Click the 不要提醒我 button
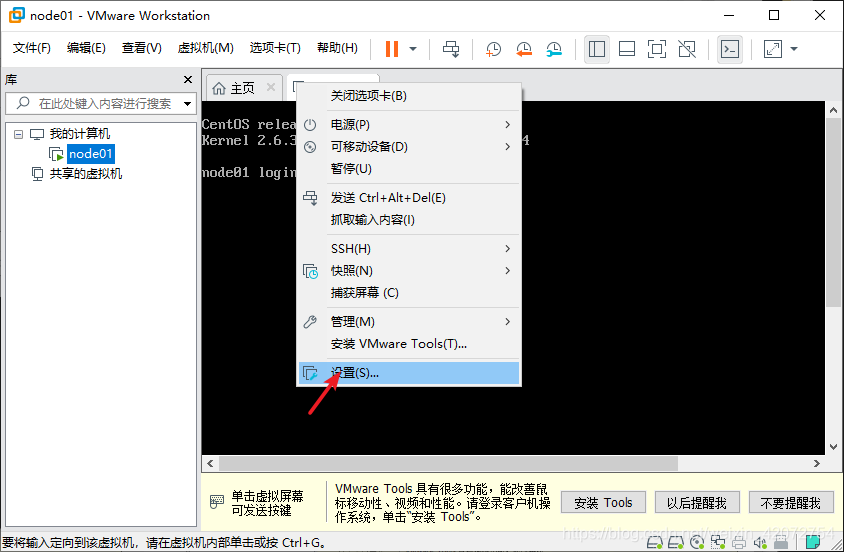 coord(791,503)
